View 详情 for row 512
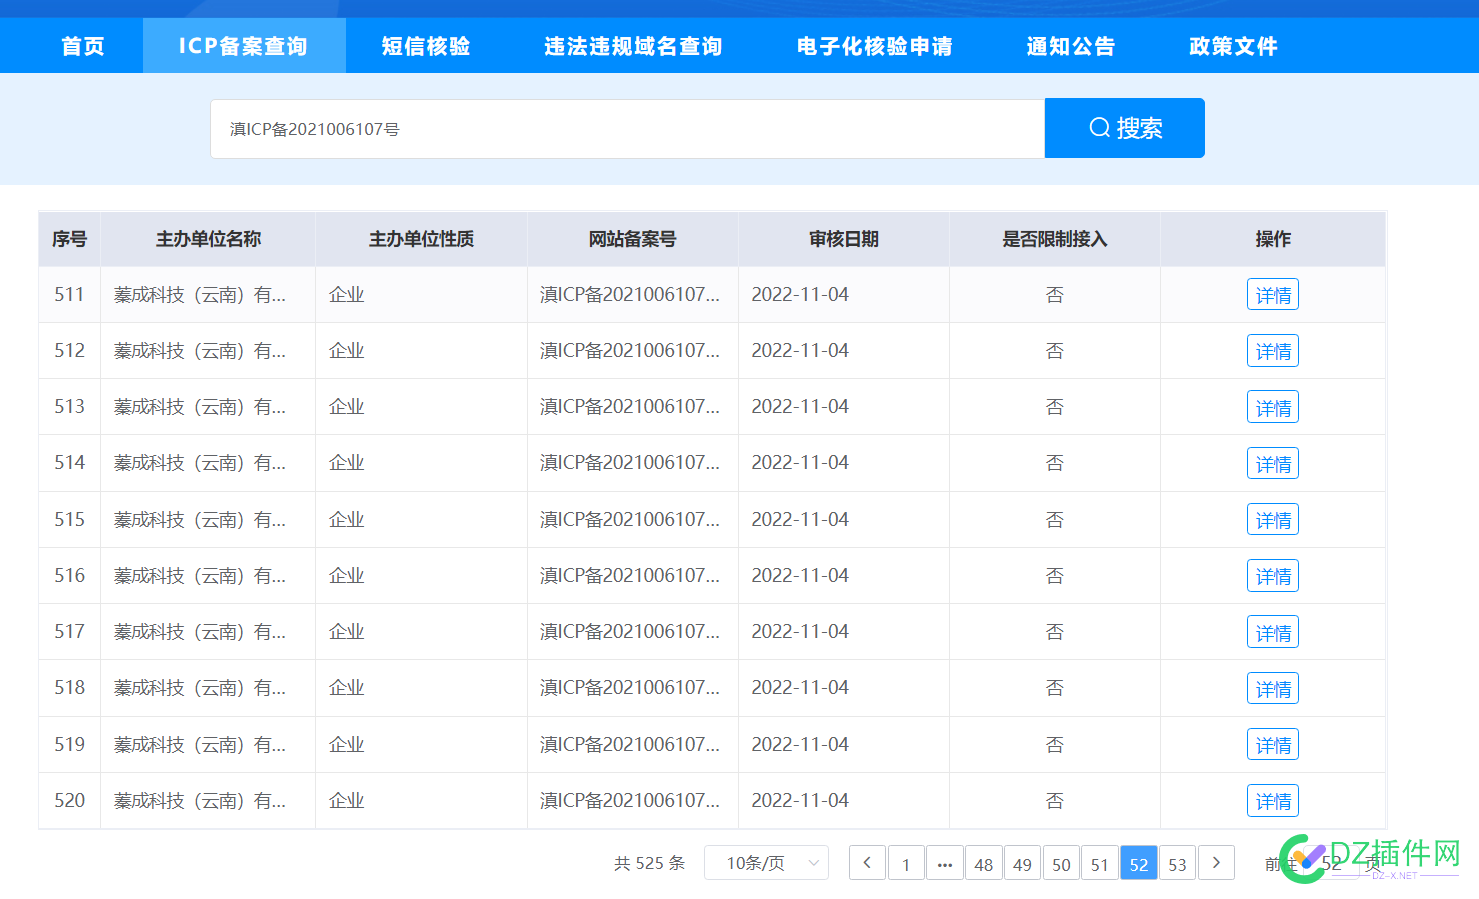The height and width of the screenshot is (899, 1479). coord(1273,351)
